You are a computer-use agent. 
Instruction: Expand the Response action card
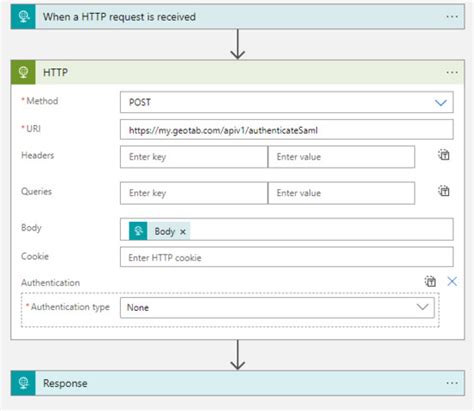point(237,383)
